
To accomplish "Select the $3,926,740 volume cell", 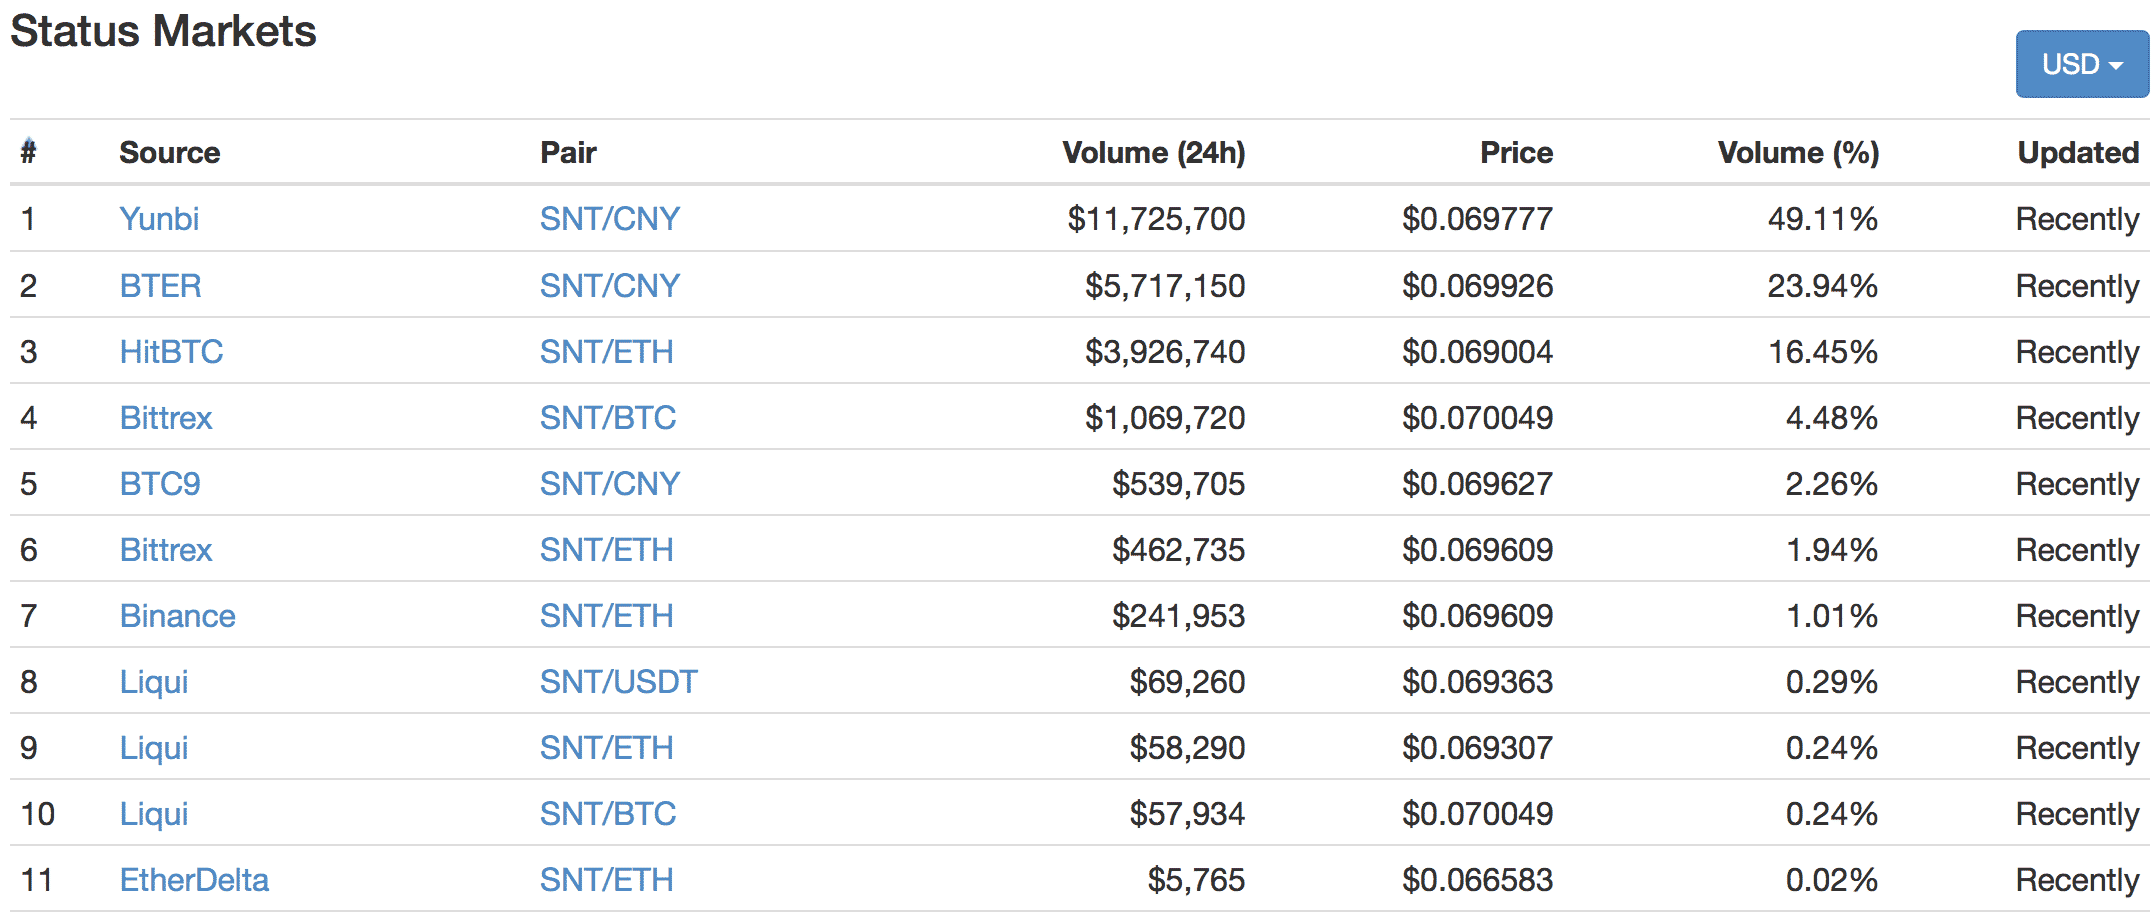I will click(x=1165, y=351).
